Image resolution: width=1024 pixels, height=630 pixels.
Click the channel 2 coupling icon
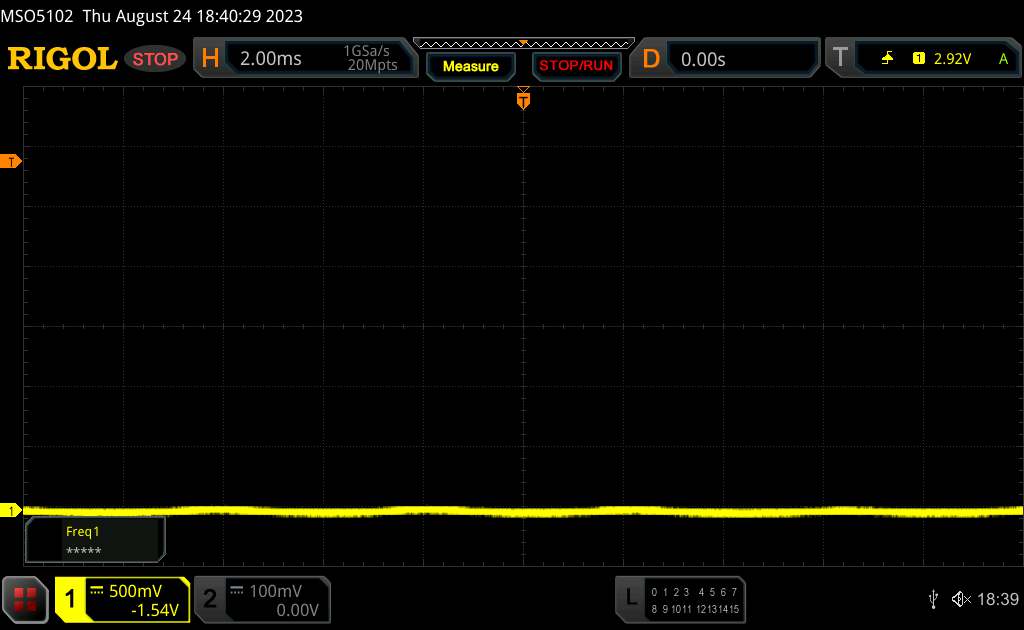click(237, 591)
